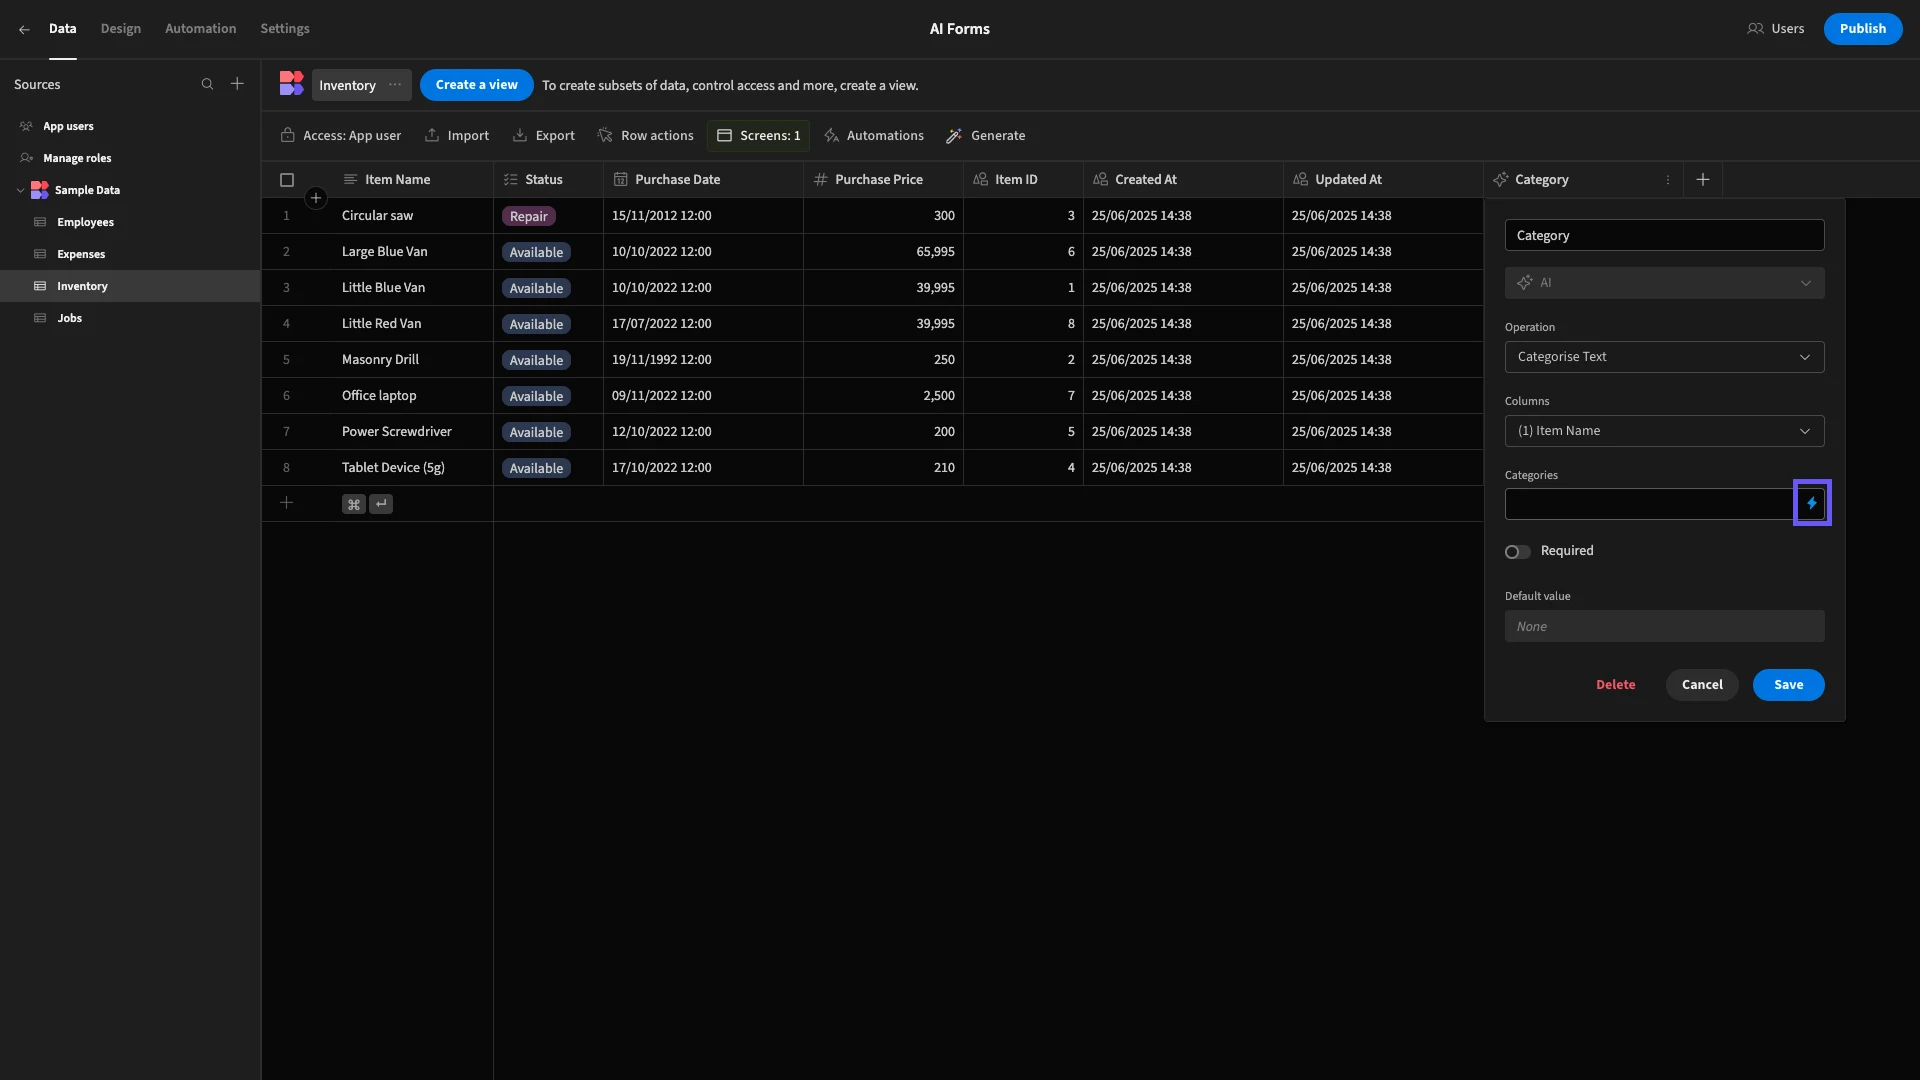Cancel the Category column edit
Image resolution: width=1920 pixels, height=1080 pixels.
click(x=1701, y=685)
